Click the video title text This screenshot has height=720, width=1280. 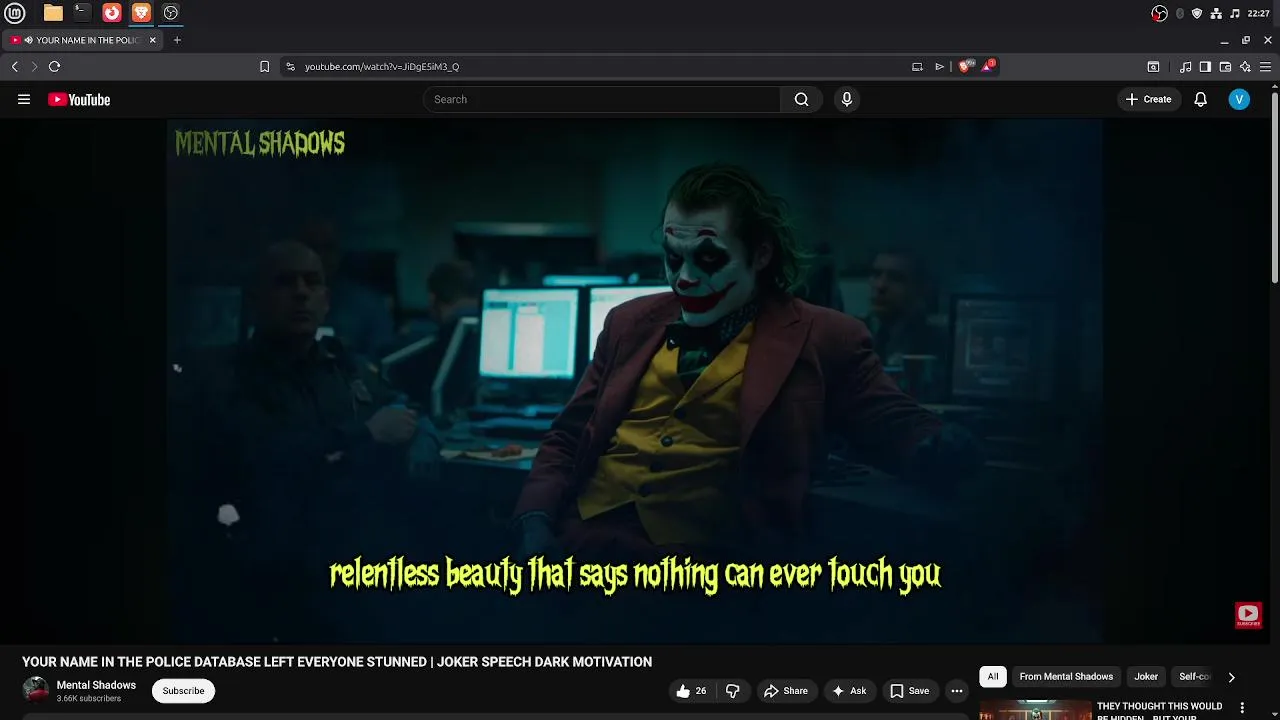tap(337, 662)
